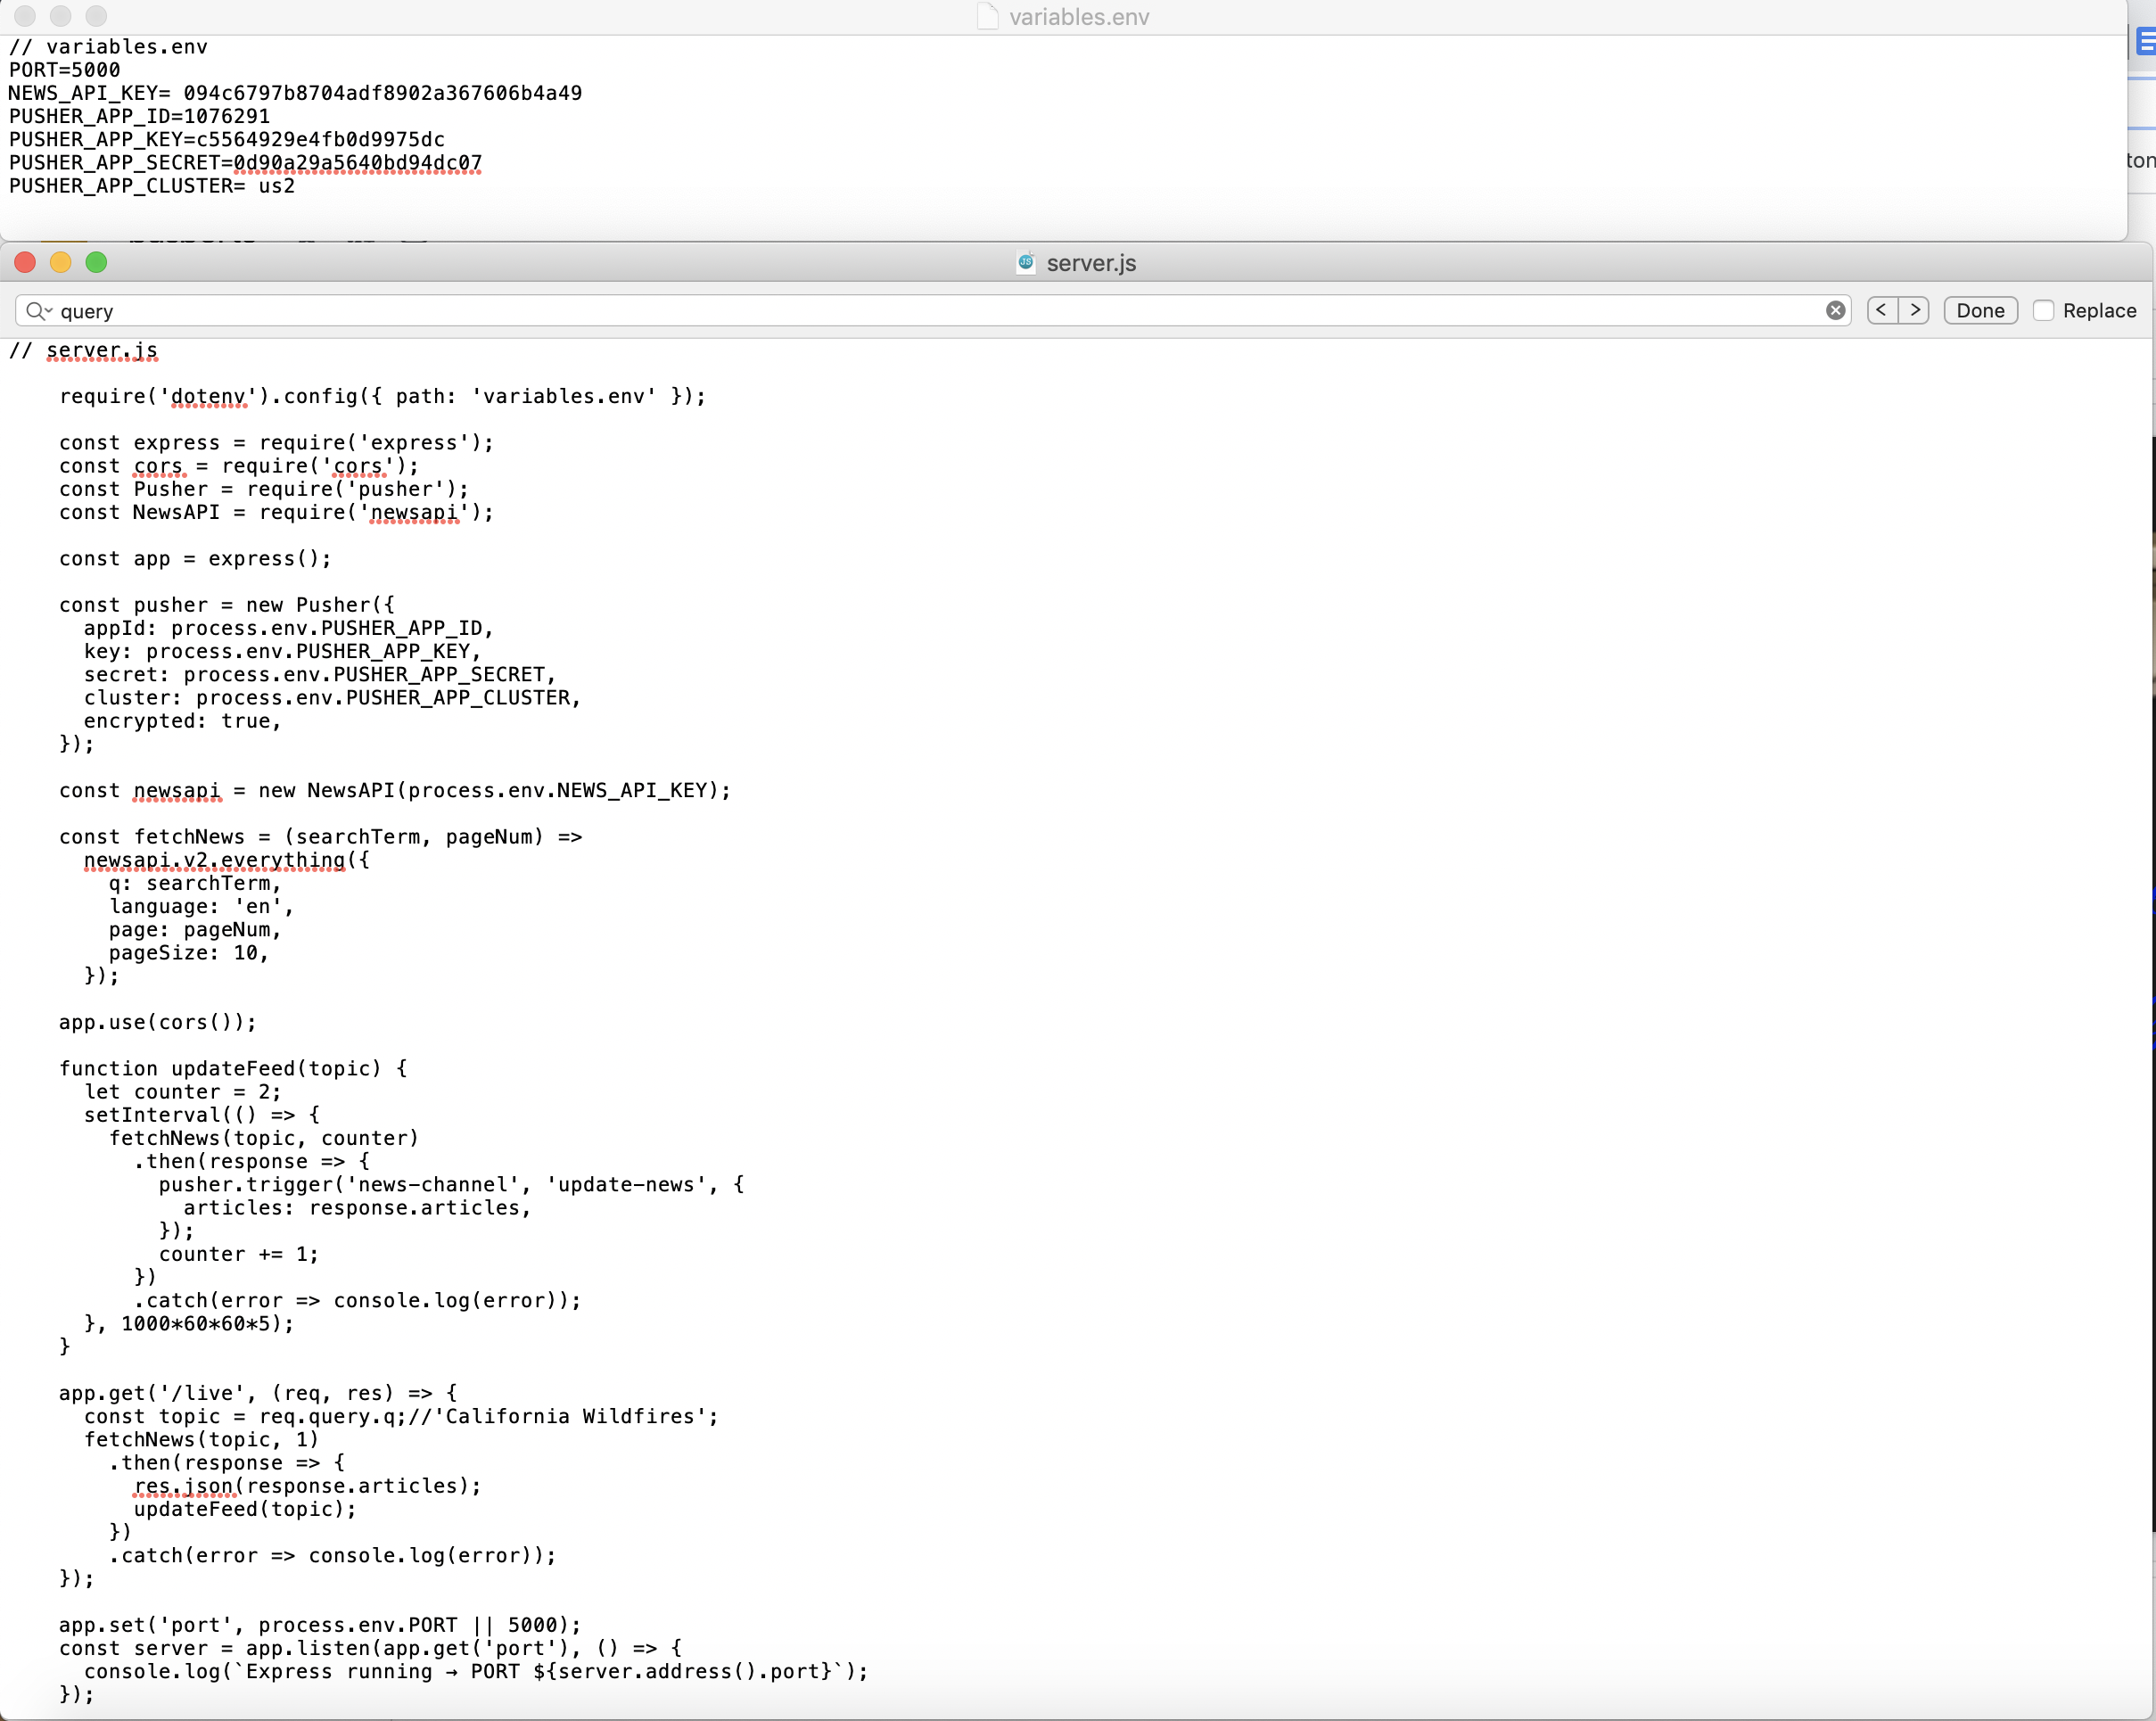The width and height of the screenshot is (2156, 1721).
Task: Place cursor on the PORT=5000 line
Action: [65, 70]
